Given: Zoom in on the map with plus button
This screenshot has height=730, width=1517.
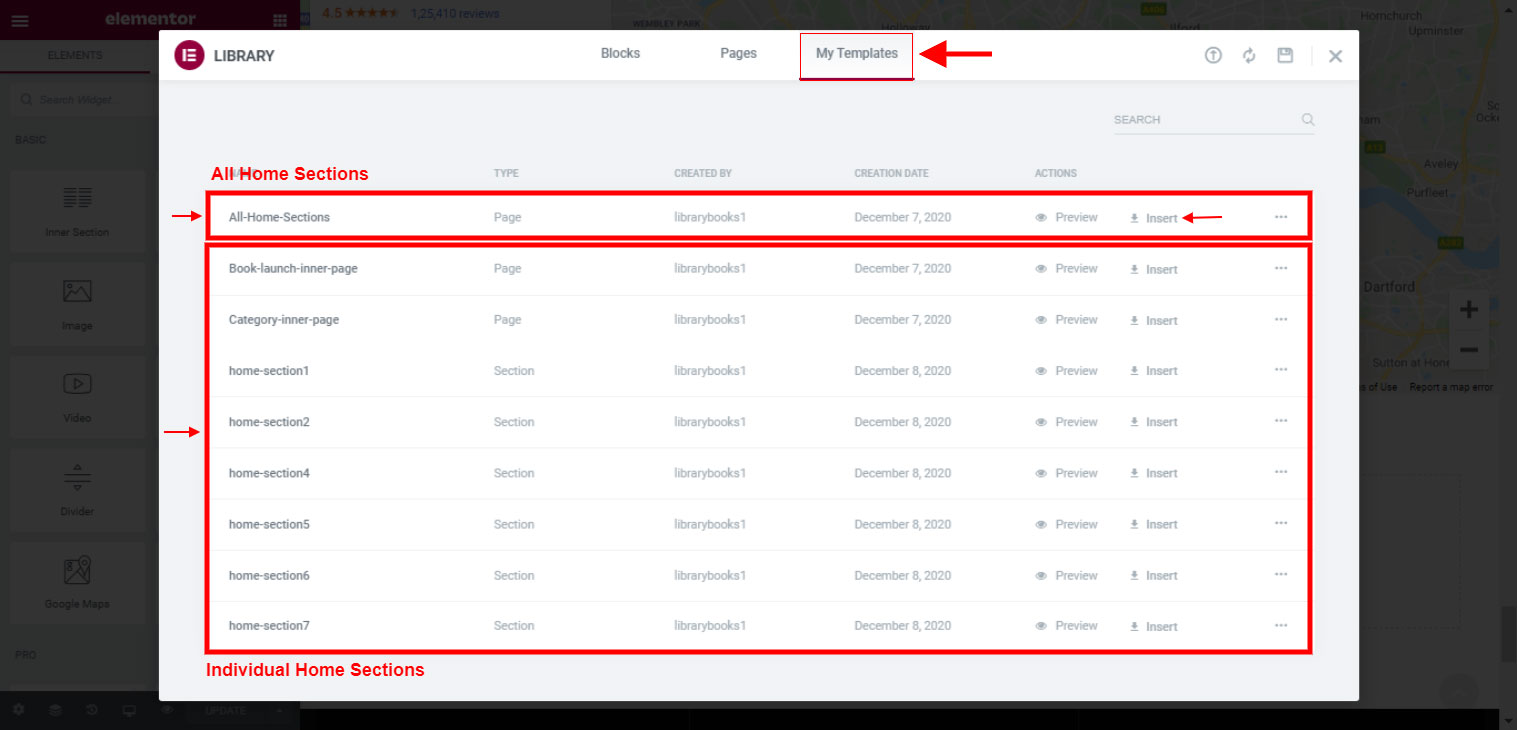Looking at the screenshot, I should pyautogui.click(x=1469, y=310).
